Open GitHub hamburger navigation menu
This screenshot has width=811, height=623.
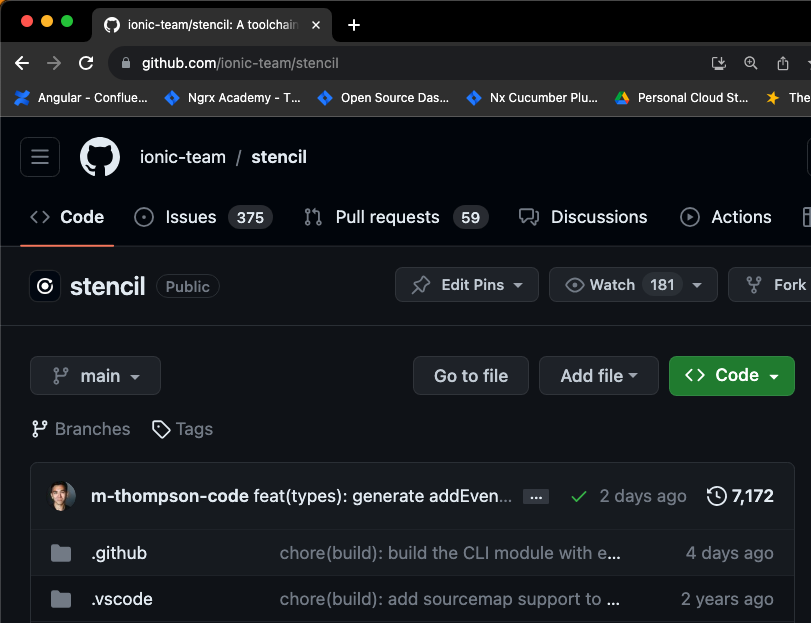(40, 157)
